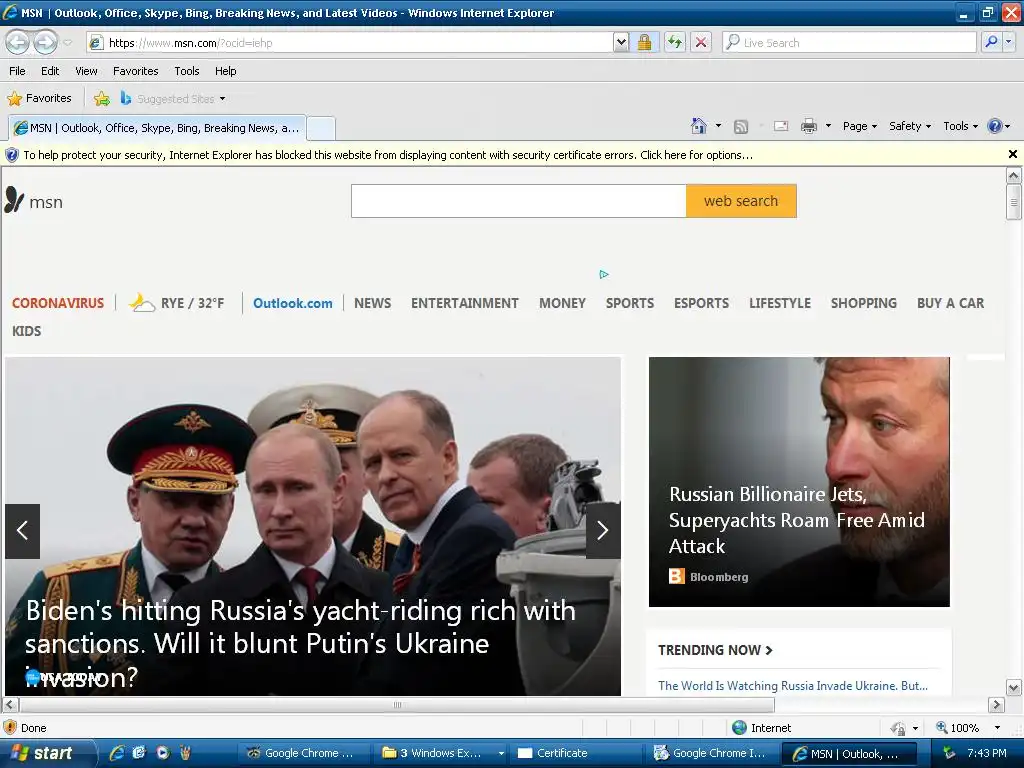Stop loading with the red X icon
The image size is (1024, 768).
701,43
